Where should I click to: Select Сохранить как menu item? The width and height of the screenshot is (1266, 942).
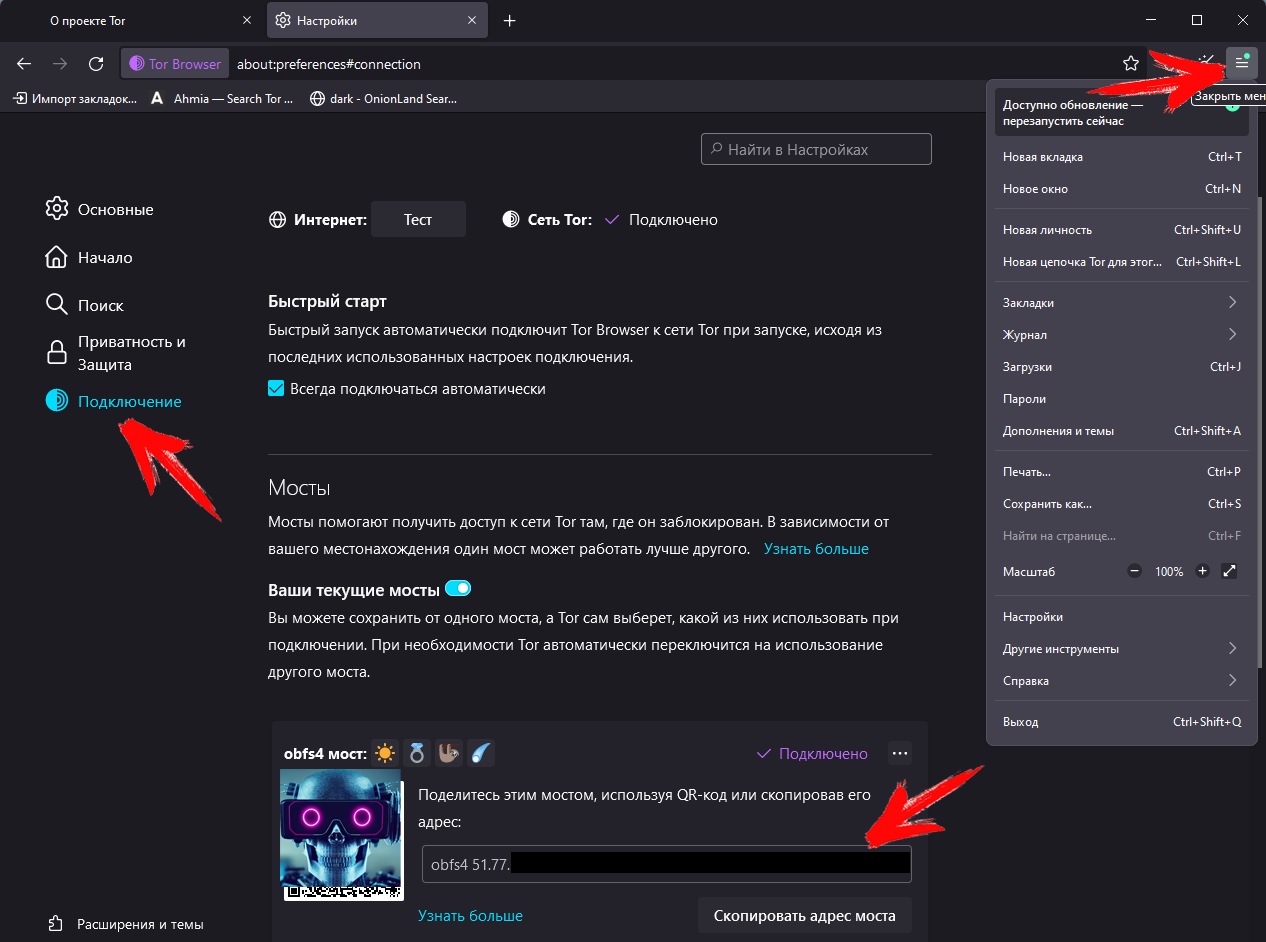(x=1122, y=503)
